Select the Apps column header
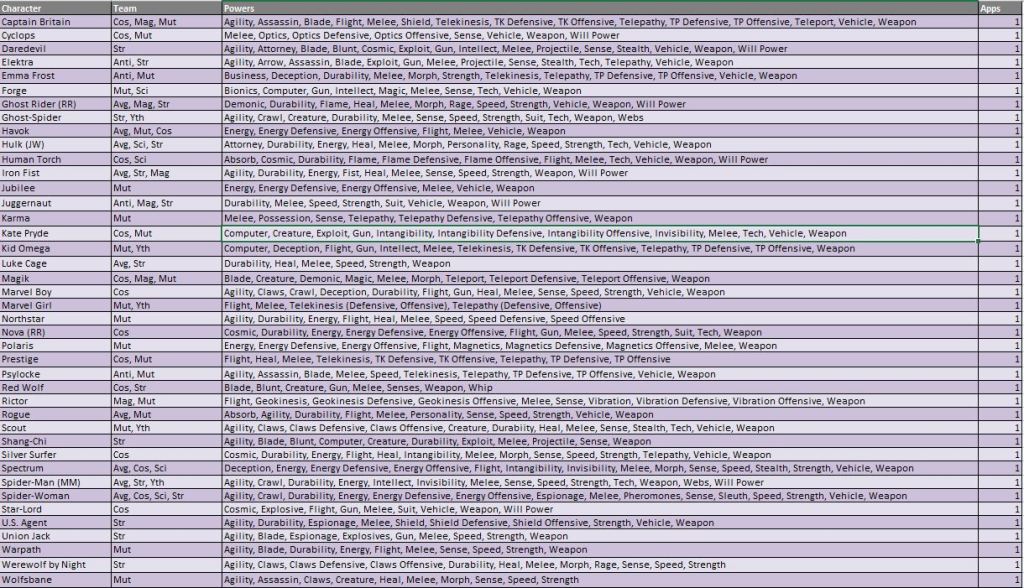This screenshot has width=1024, height=588. point(1000,7)
